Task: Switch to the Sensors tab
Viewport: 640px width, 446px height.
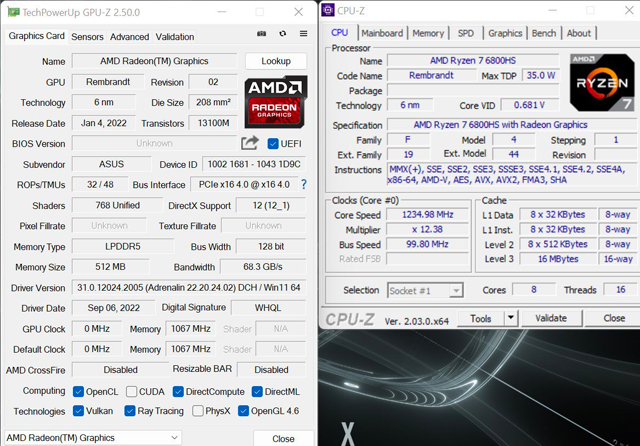Action: pyautogui.click(x=87, y=36)
